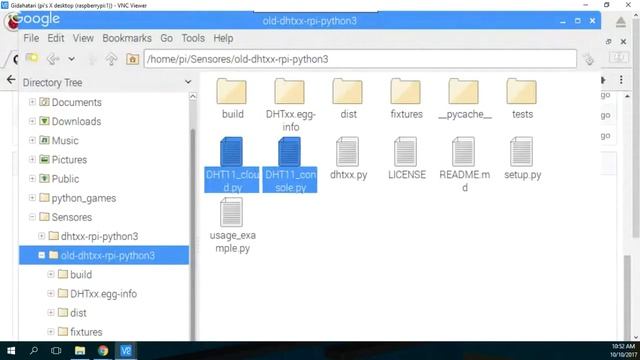Click the path bar showing /home/pi/Sensores
The height and width of the screenshot is (360, 640).
click(360, 59)
